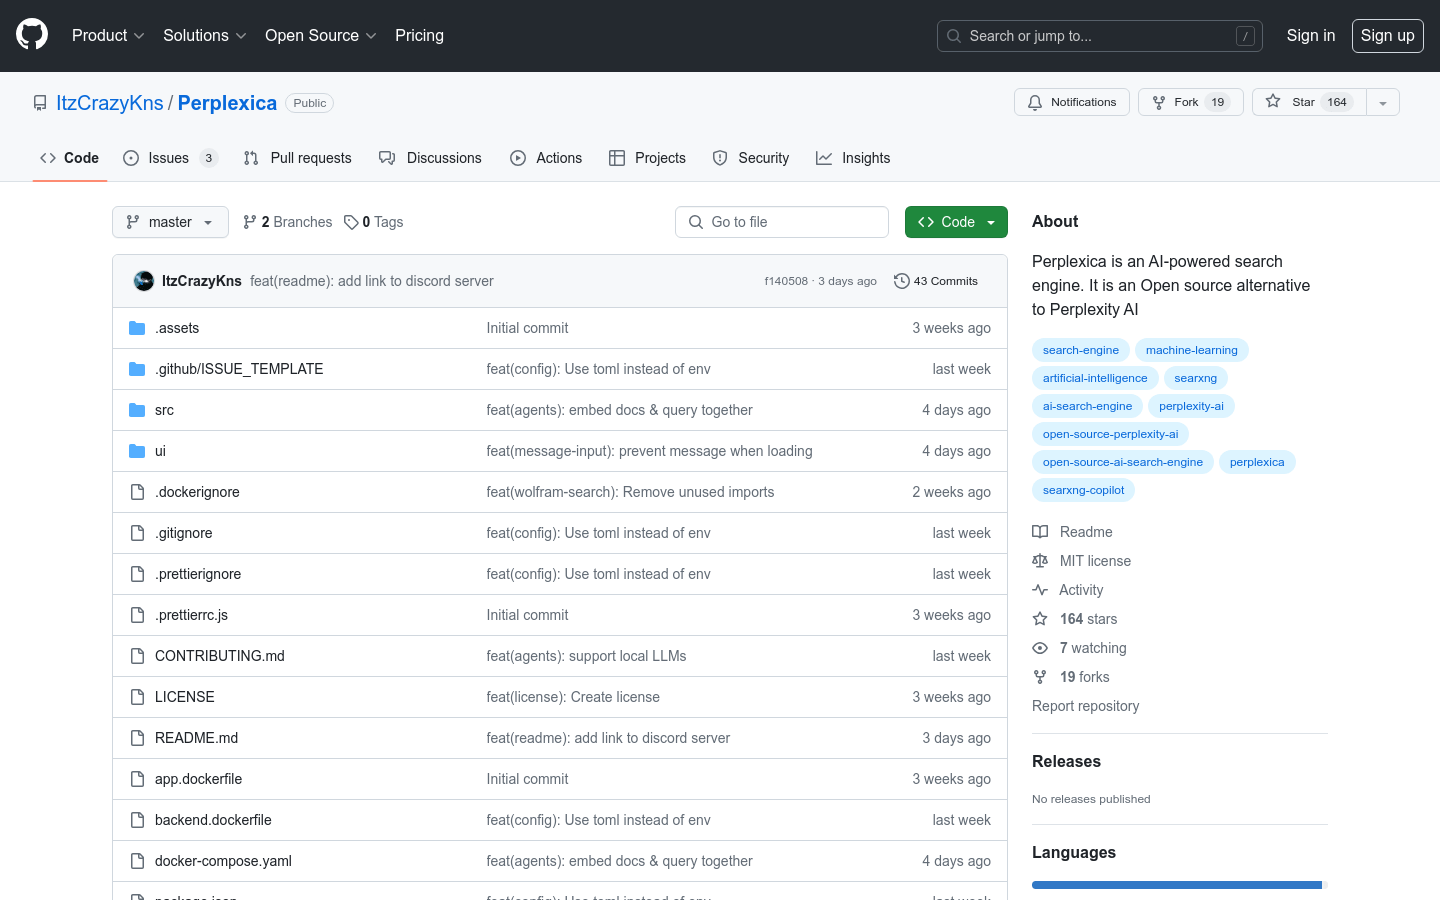Click the Activity pulse icon

(1040, 590)
